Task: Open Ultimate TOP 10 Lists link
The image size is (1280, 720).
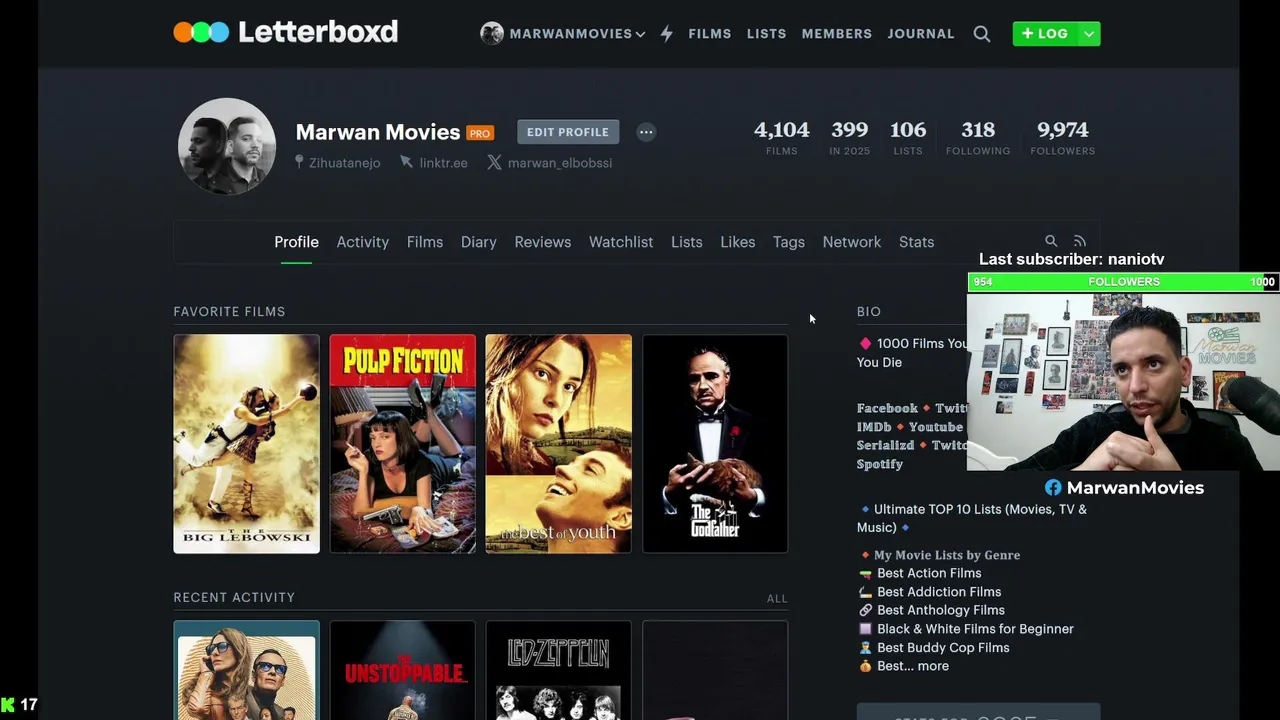Action: (972, 518)
